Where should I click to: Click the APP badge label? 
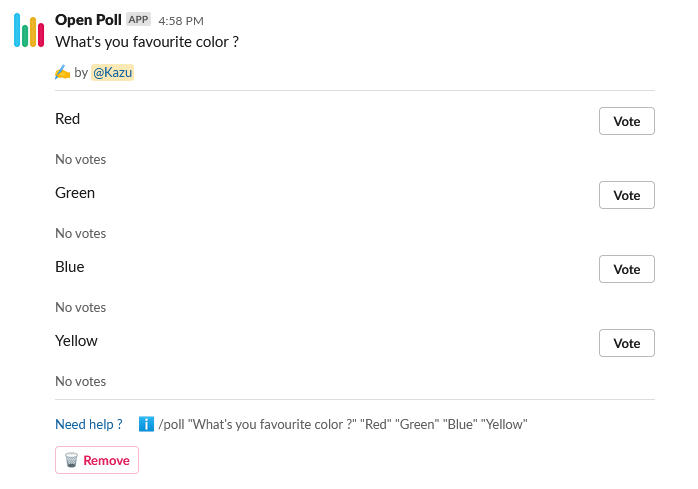(x=138, y=20)
